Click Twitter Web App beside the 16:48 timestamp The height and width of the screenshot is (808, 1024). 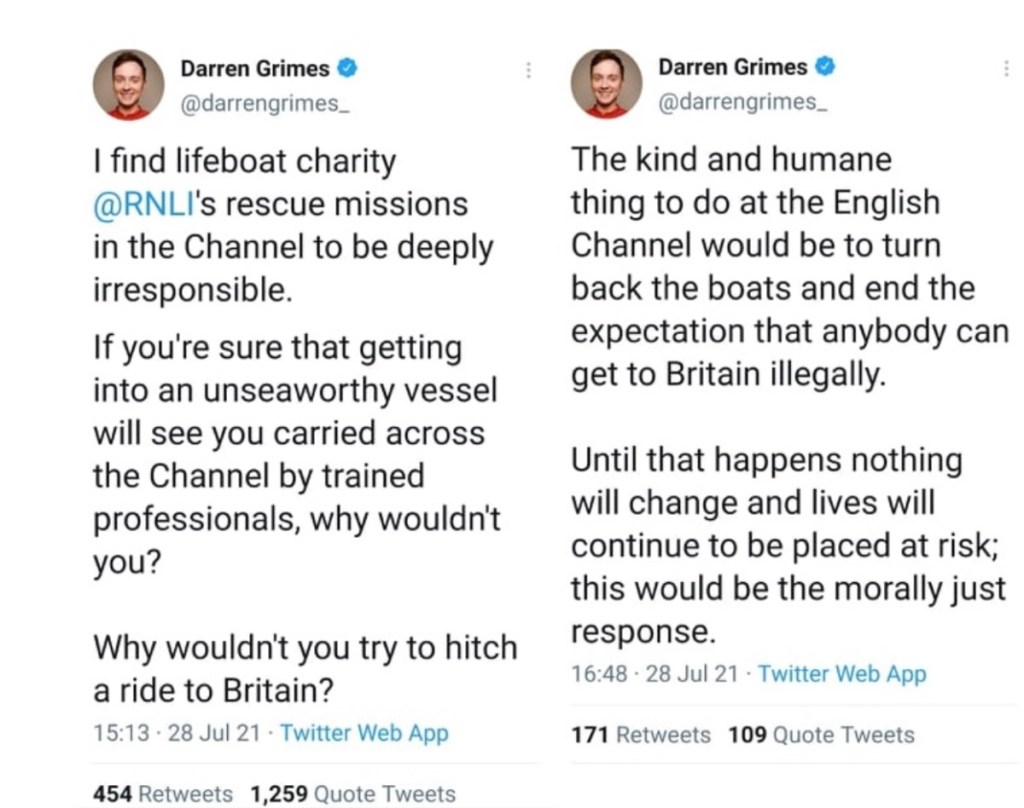[x=842, y=674]
